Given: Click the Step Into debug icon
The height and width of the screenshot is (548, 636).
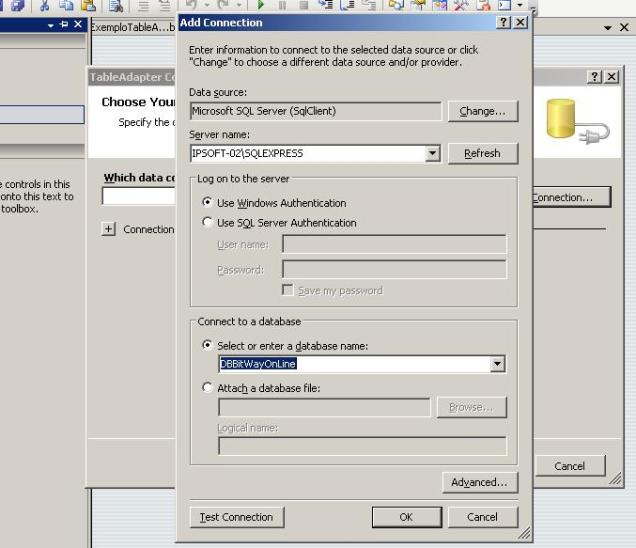Looking at the screenshot, I should tap(325, 5).
